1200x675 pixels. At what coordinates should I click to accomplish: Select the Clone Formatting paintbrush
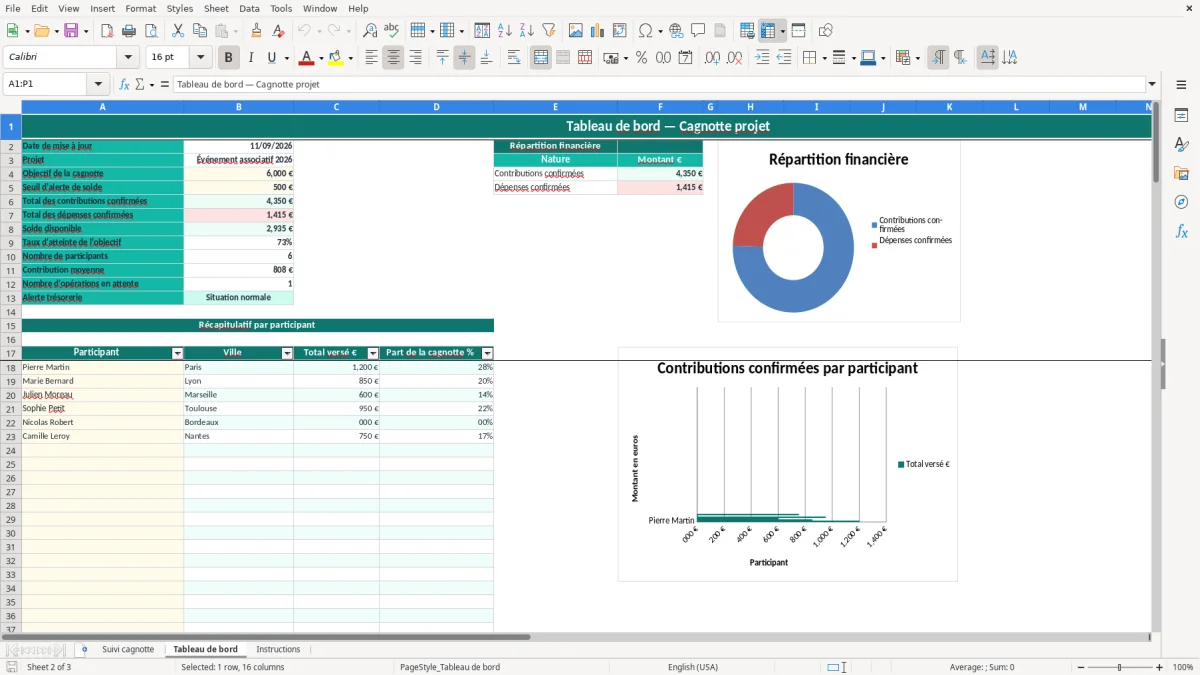click(x=256, y=31)
